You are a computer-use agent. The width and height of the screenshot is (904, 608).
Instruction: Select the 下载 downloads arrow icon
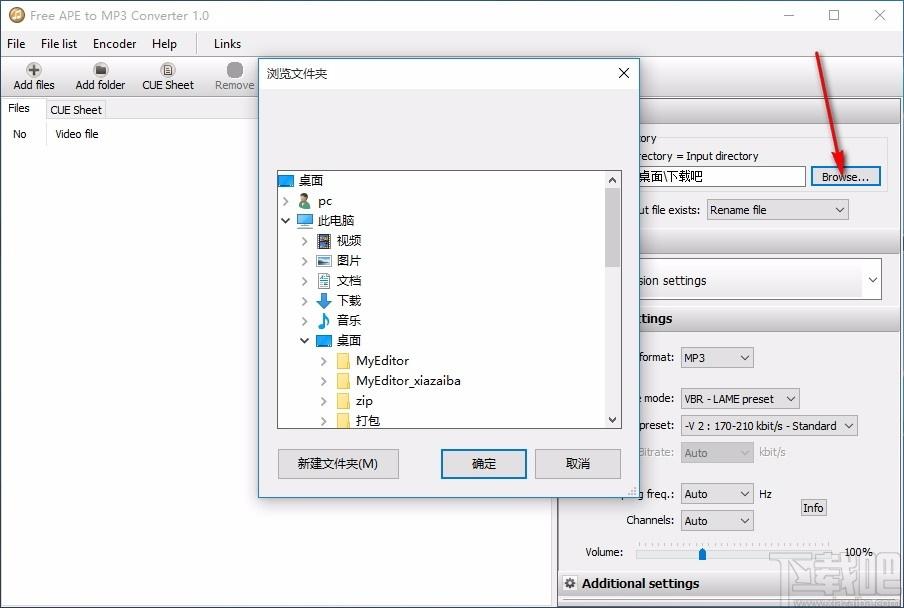[x=324, y=300]
